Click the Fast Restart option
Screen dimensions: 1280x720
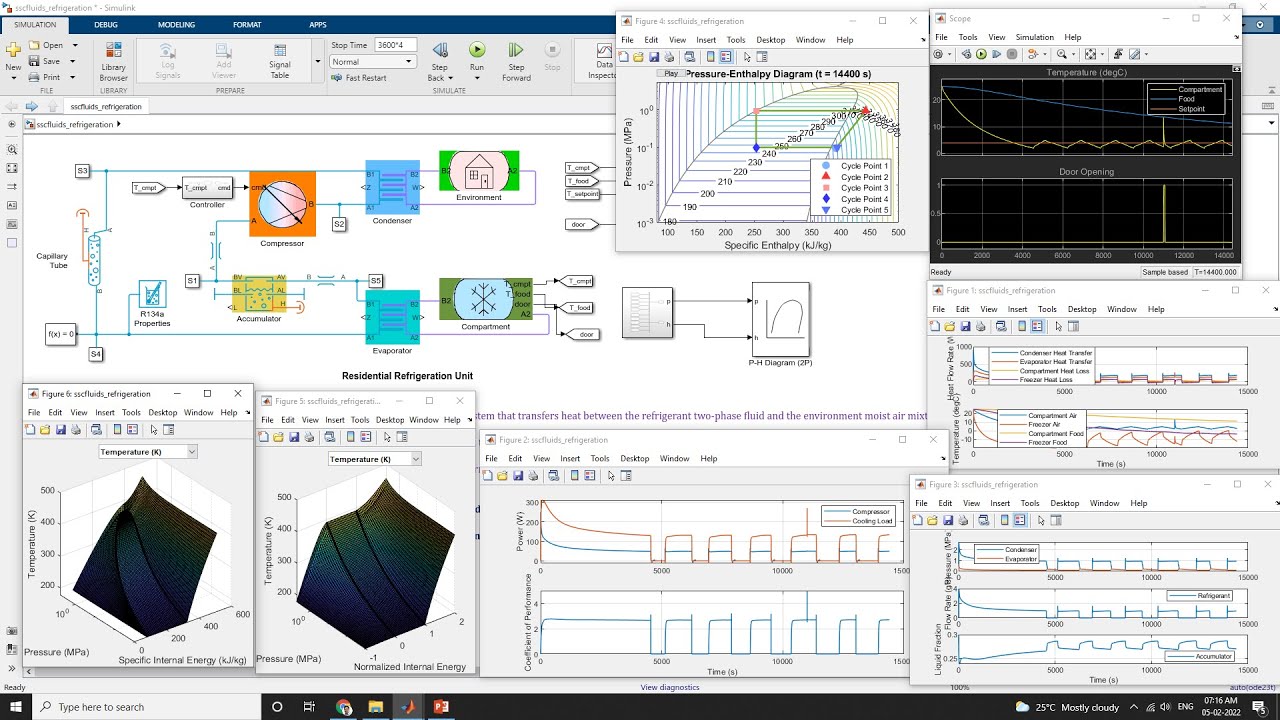point(359,78)
